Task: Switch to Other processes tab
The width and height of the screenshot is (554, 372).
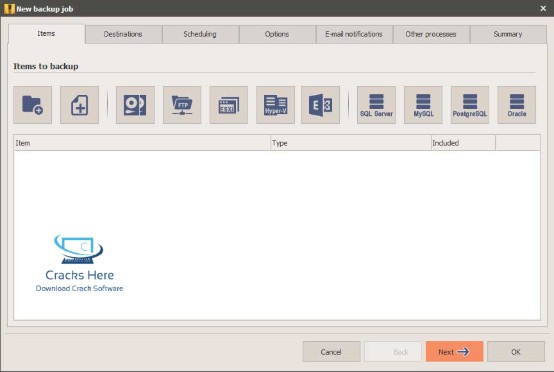Action: pyautogui.click(x=431, y=34)
